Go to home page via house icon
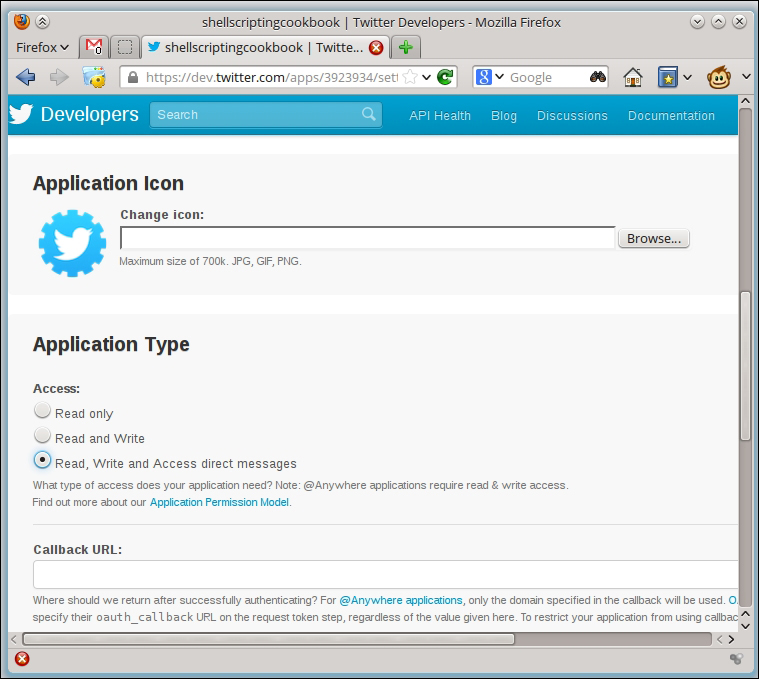Screen dimensions: 759x679 point(633,77)
